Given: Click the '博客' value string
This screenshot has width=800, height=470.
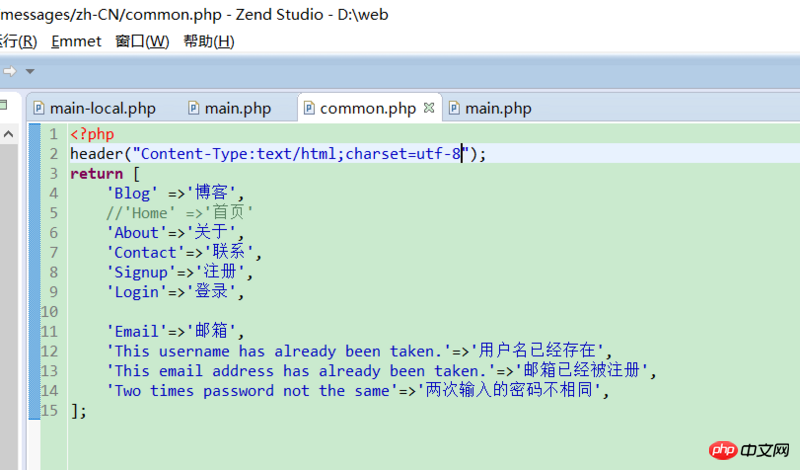Looking at the screenshot, I should click(211, 193).
